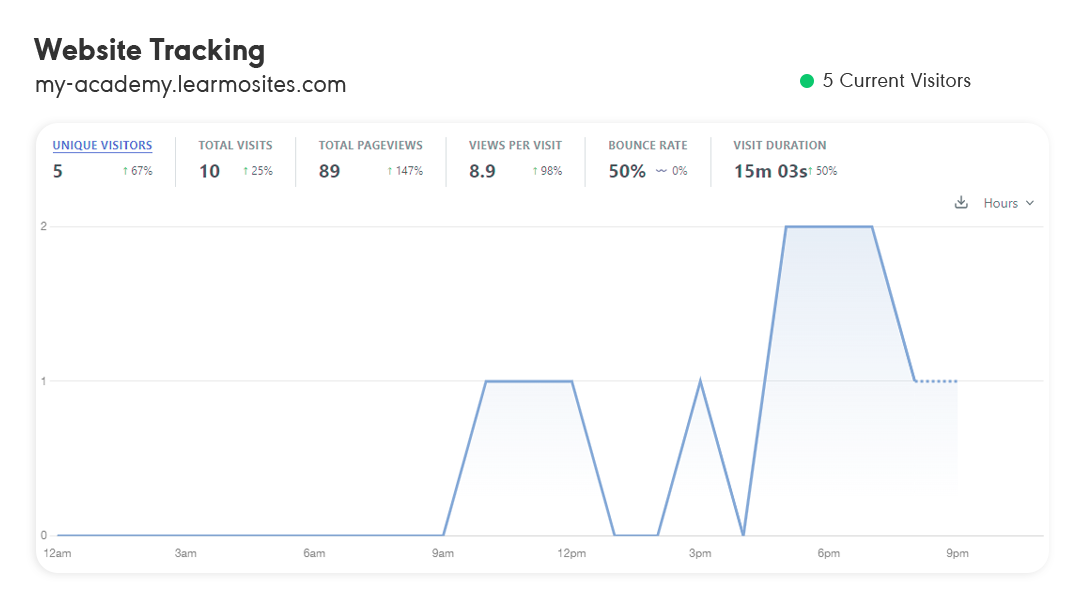The width and height of the screenshot is (1072, 612).
Task: Click the download chart data icon
Action: tap(961, 203)
